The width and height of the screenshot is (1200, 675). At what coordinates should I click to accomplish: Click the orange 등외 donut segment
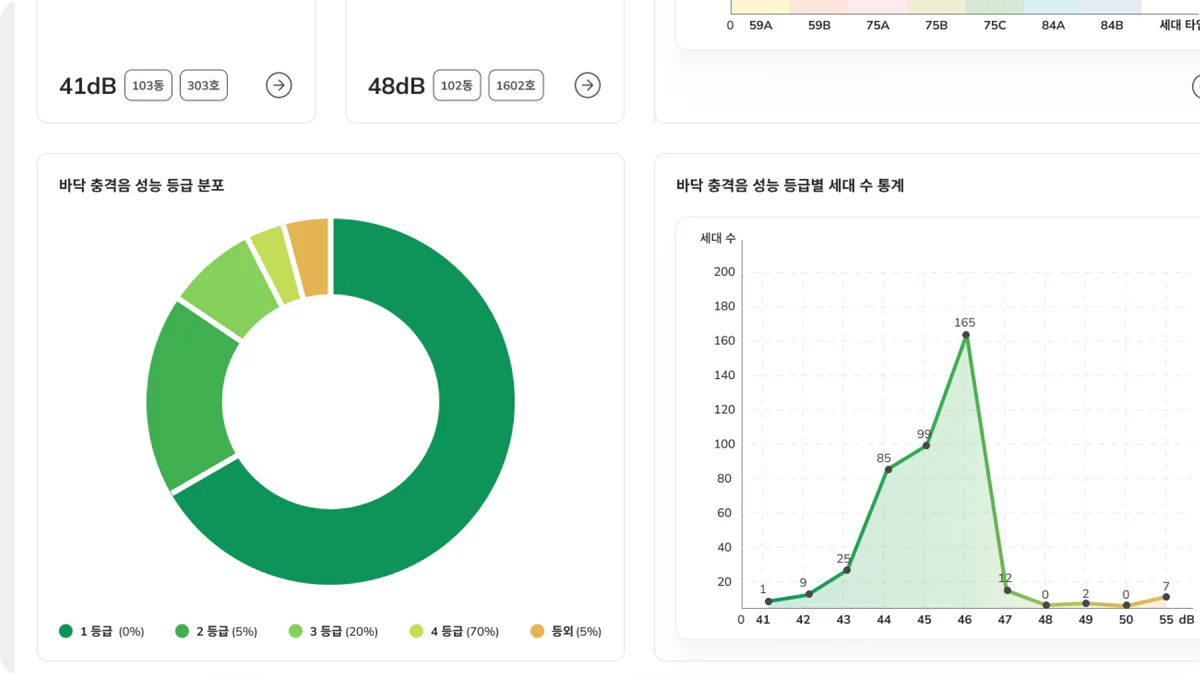[309, 258]
